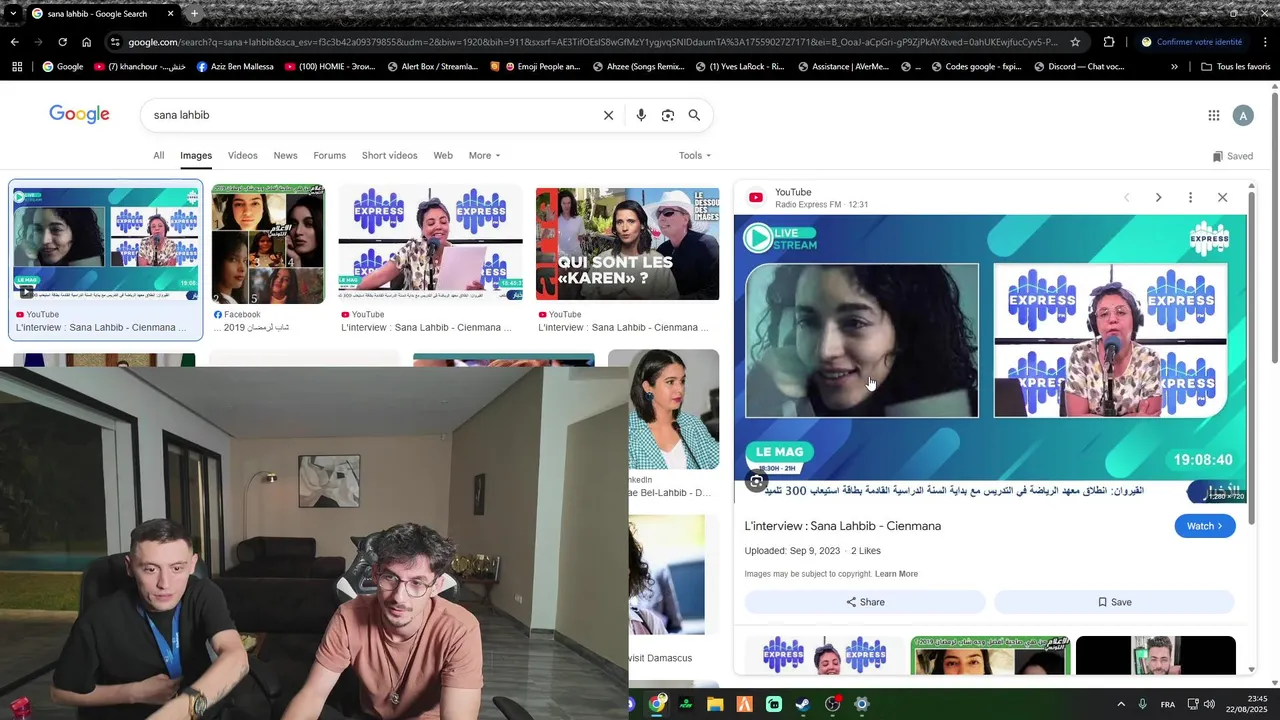Open the Chrome extensions puzzle icon
The image size is (1280, 720).
1109,42
